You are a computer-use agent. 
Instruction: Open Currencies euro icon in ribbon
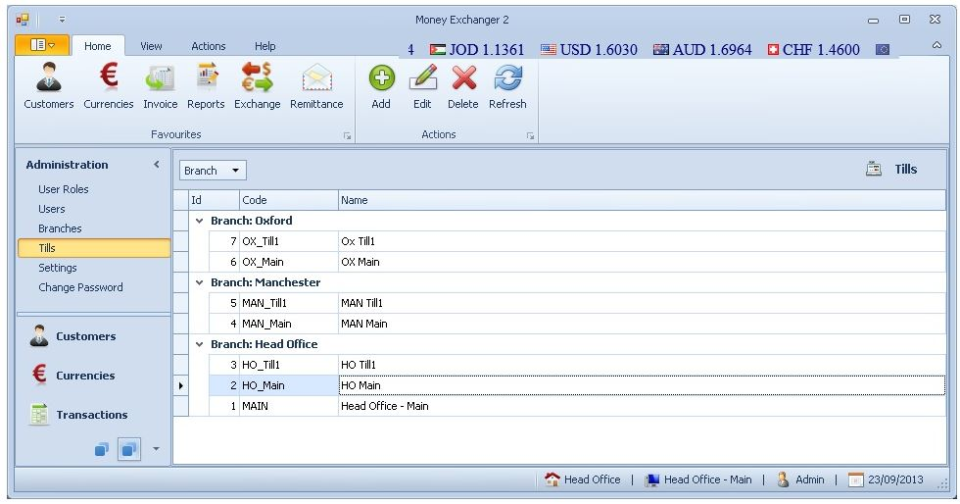click(108, 86)
